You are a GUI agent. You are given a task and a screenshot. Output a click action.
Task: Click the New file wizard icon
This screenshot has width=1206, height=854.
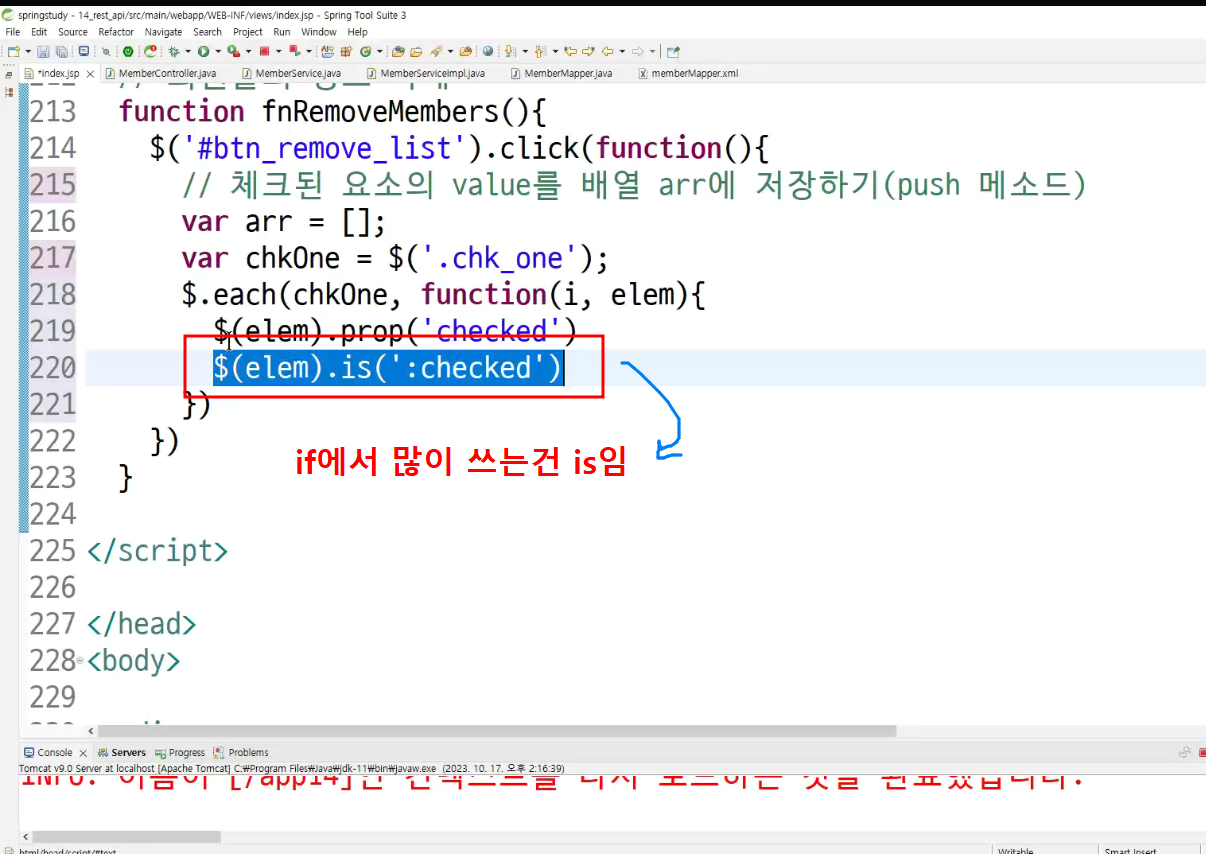coord(13,51)
